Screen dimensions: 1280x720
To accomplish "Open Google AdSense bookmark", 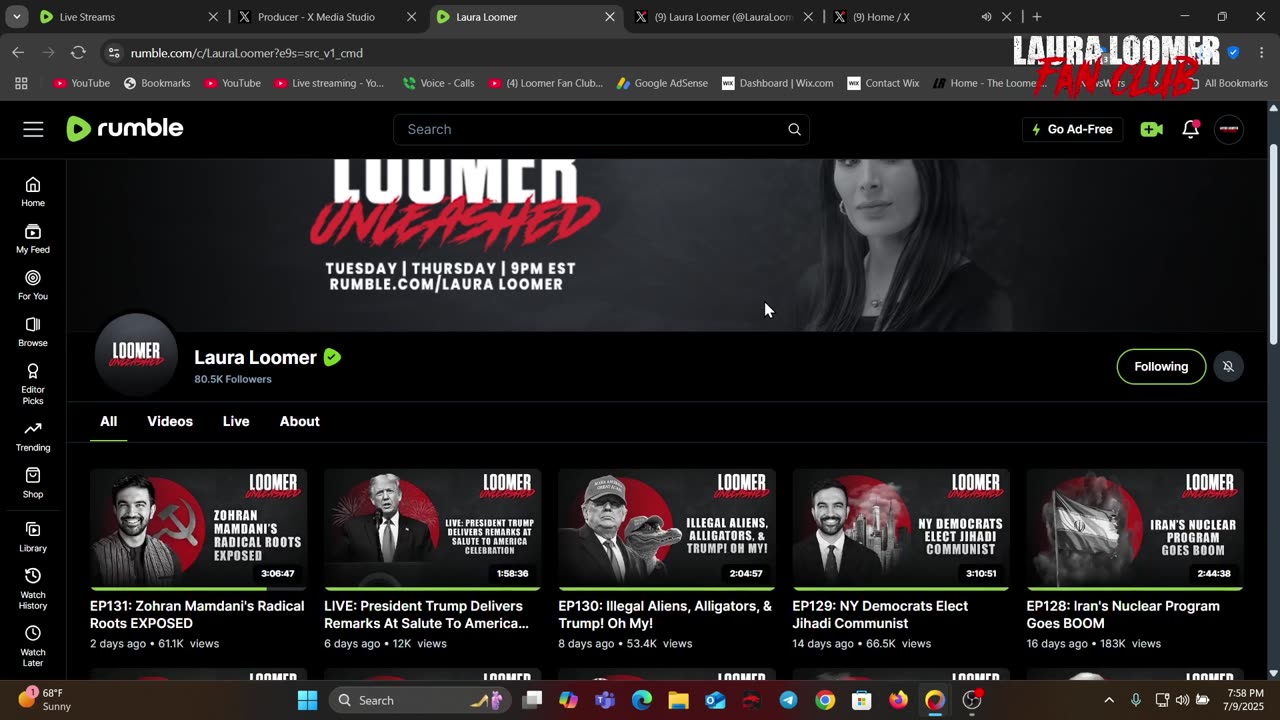I will [662, 83].
